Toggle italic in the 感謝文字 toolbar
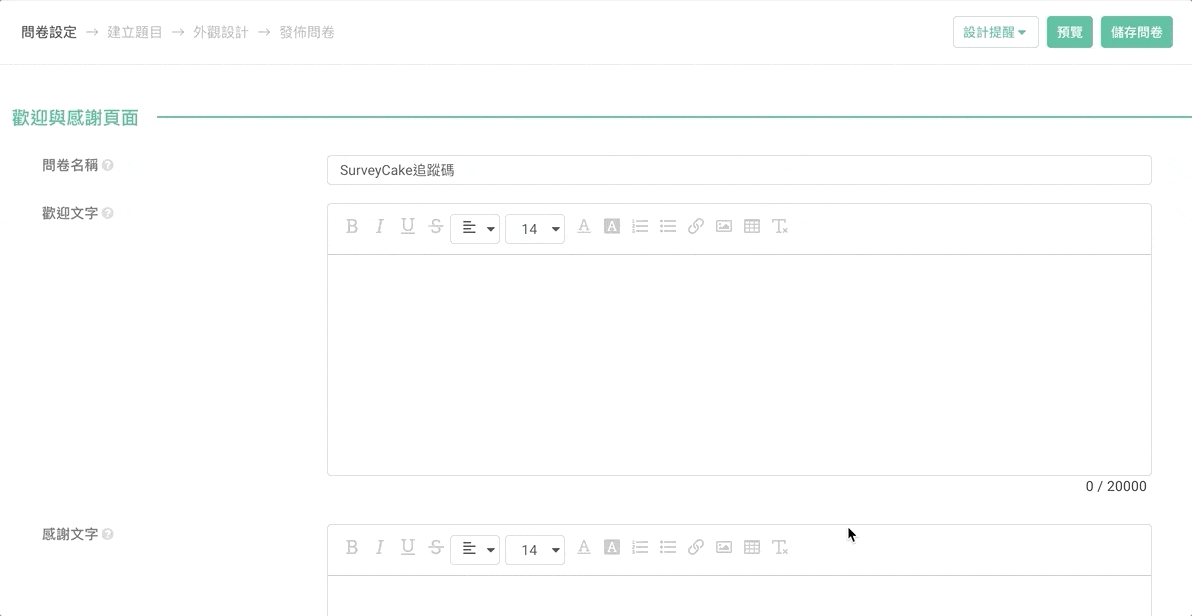Screen dimensions: 1192x616 [379, 547]
